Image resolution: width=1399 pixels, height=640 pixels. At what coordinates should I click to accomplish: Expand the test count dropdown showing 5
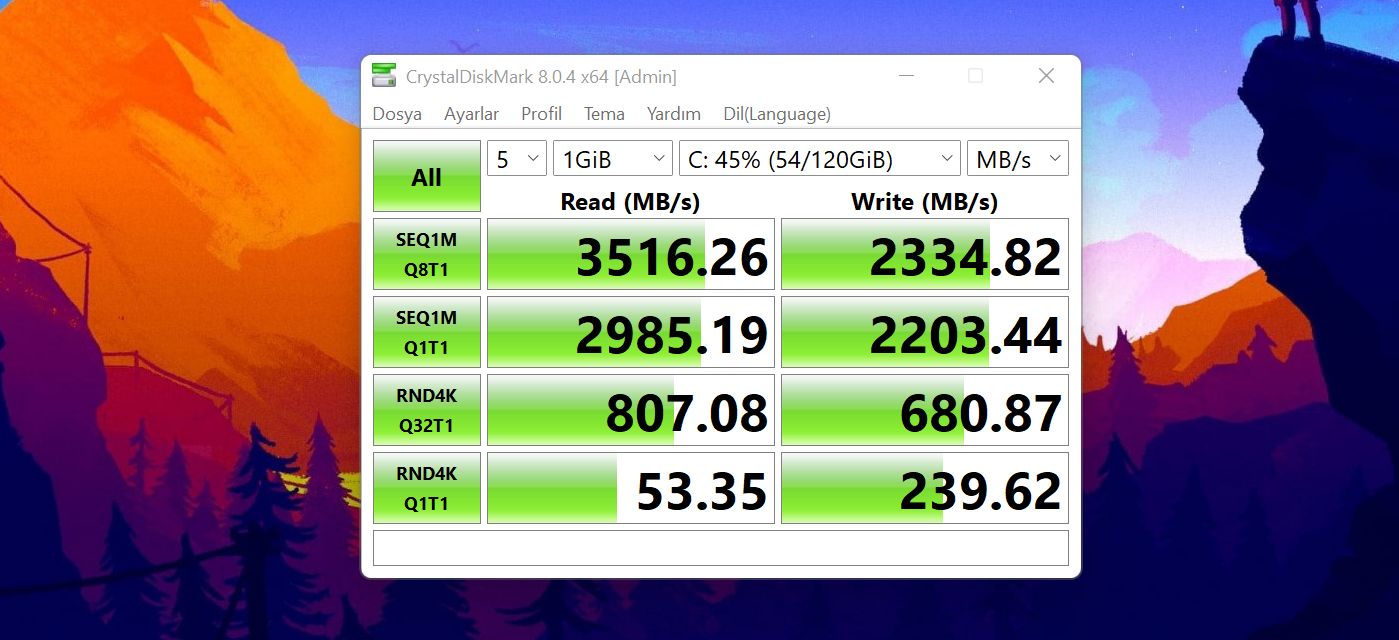tap(517, 158)
